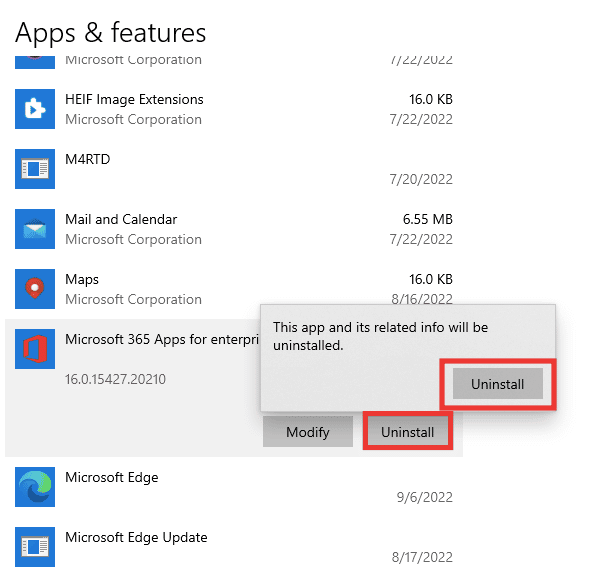The height and width of the screenshot is (584, 596).
Task: Select the Microsoft Edge Update entry name
Action: (x=136, y=538)
